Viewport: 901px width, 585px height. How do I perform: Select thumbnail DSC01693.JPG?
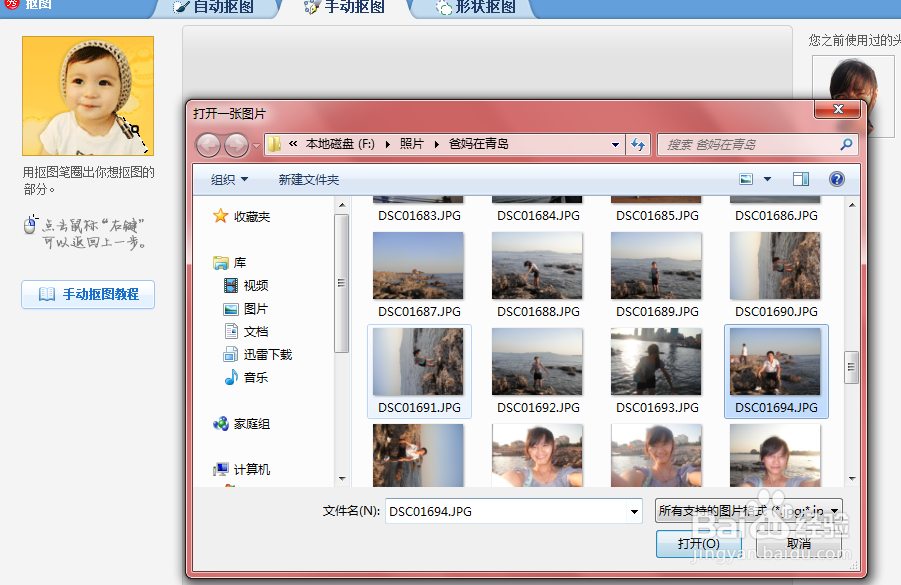pyautogui.click(x=656, y=362)
